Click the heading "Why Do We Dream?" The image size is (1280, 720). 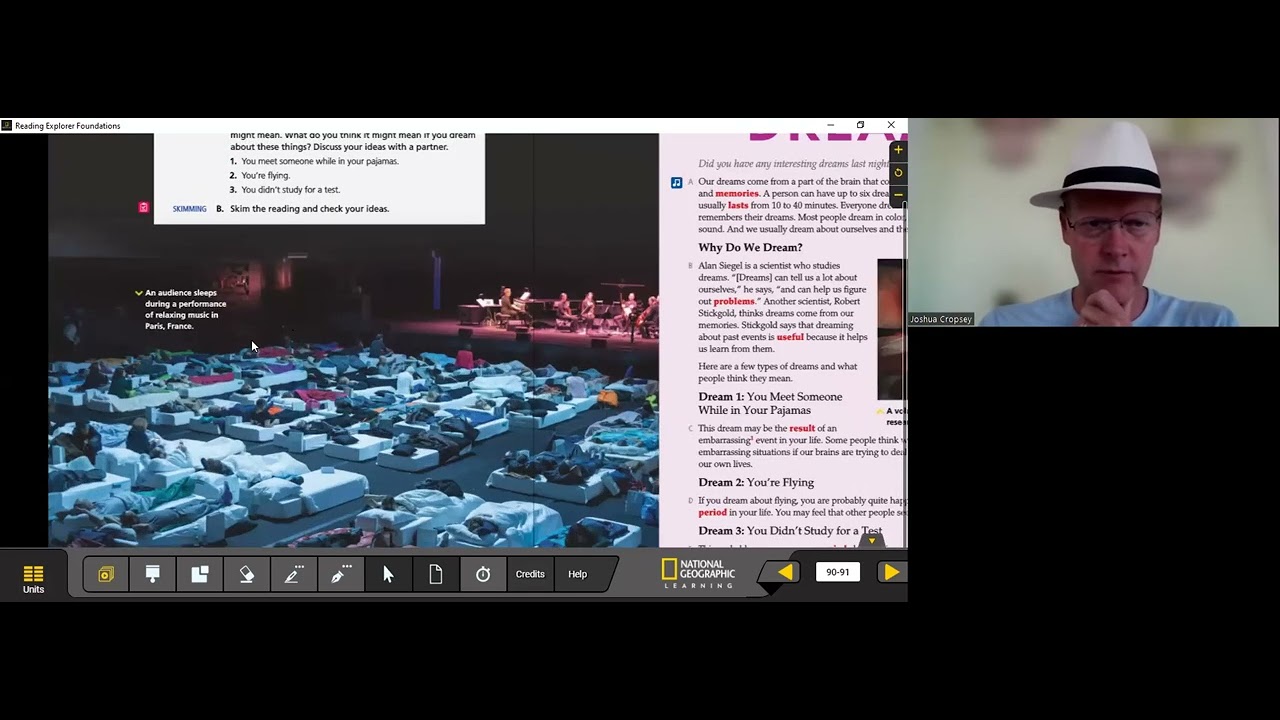pyautogui.click(x=750, y=247)
